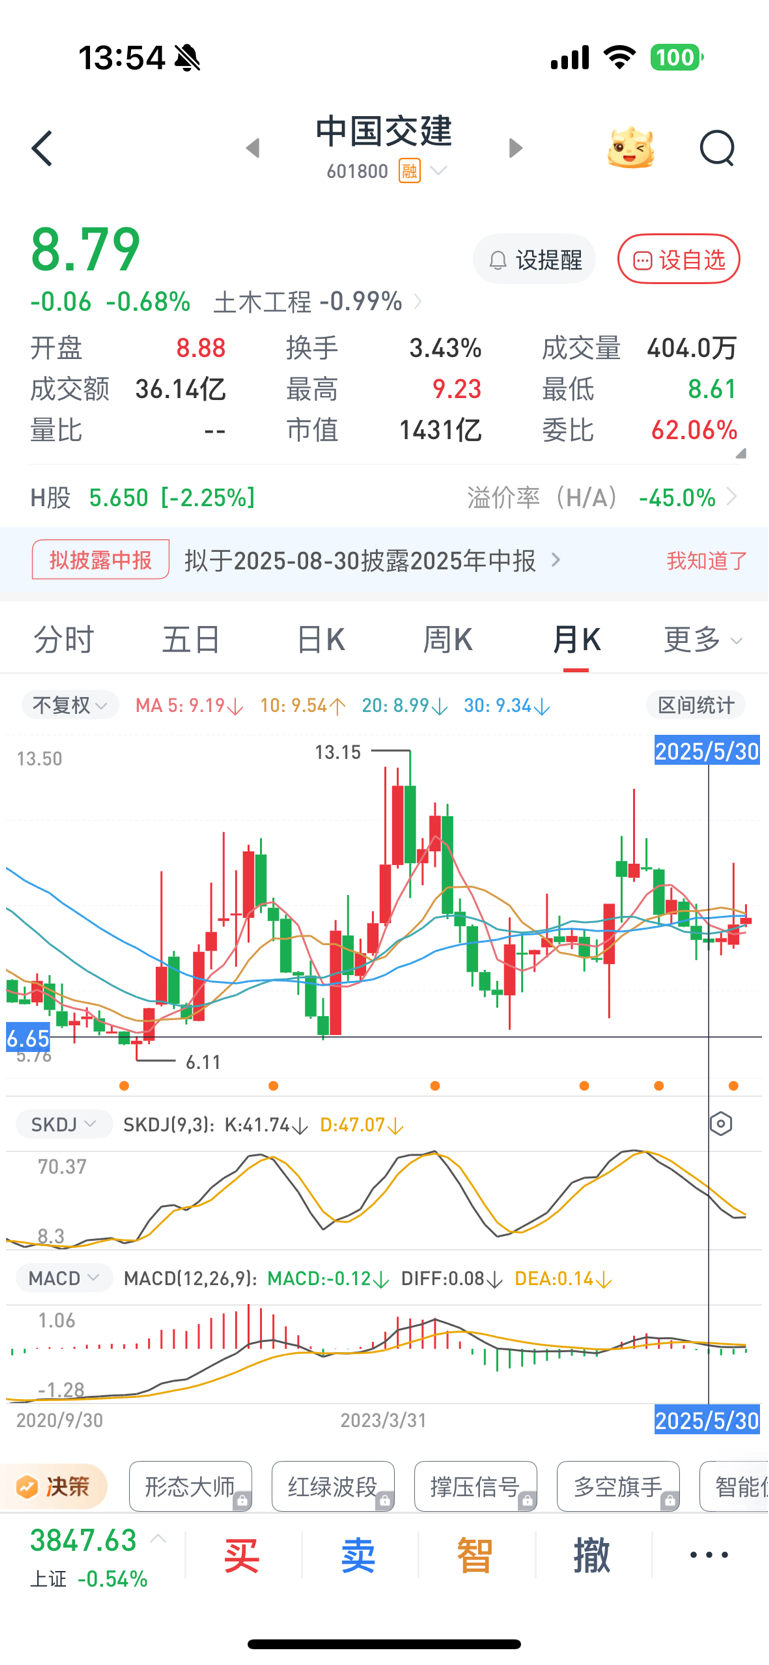Screen dimensions: 769x1665
Task: Switch to 日K chart tab
Action: pyautogui.click(x=321, y=639)
